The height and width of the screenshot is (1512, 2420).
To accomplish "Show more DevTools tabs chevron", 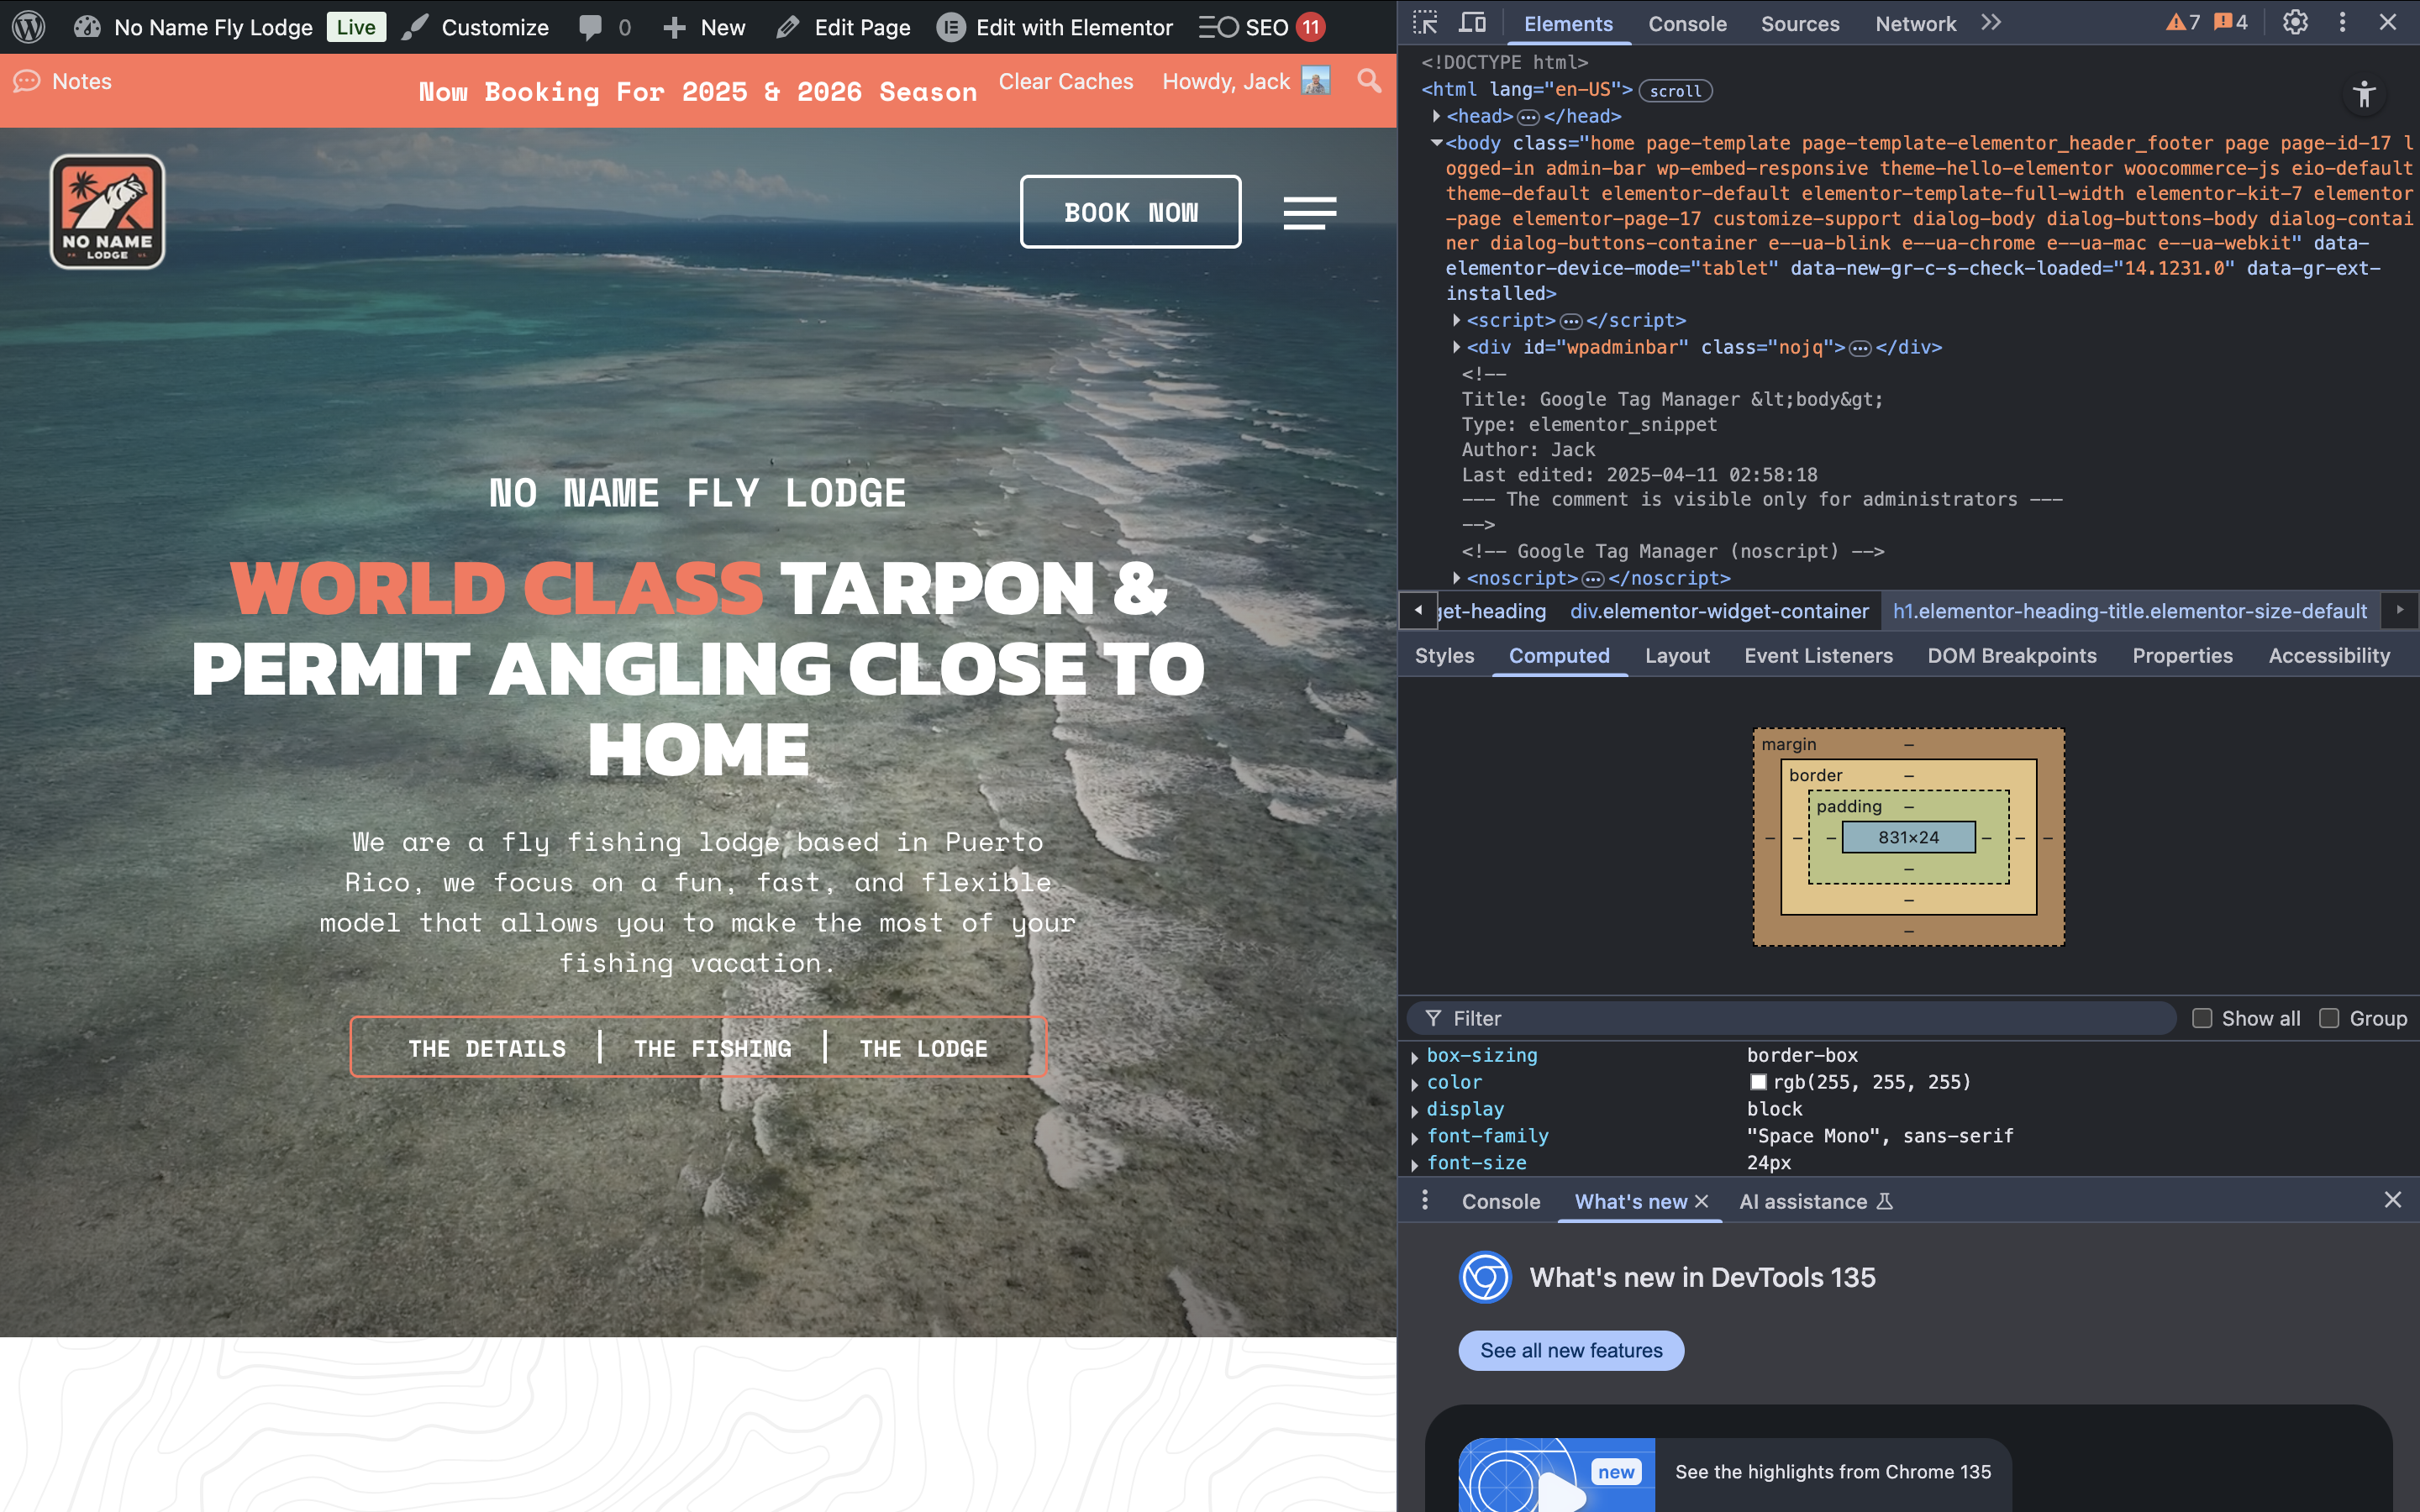I will coord(1991,22).
